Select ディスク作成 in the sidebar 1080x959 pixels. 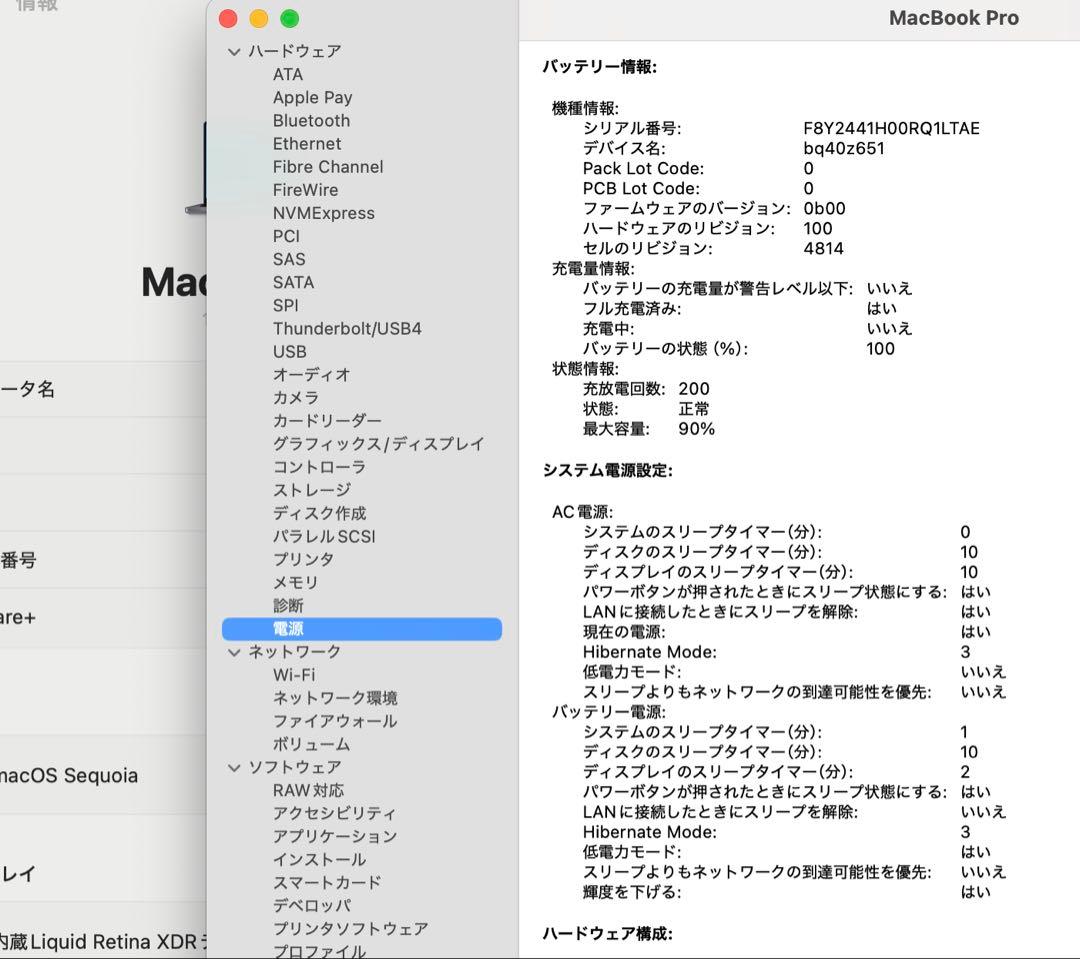tap(320, 513)
